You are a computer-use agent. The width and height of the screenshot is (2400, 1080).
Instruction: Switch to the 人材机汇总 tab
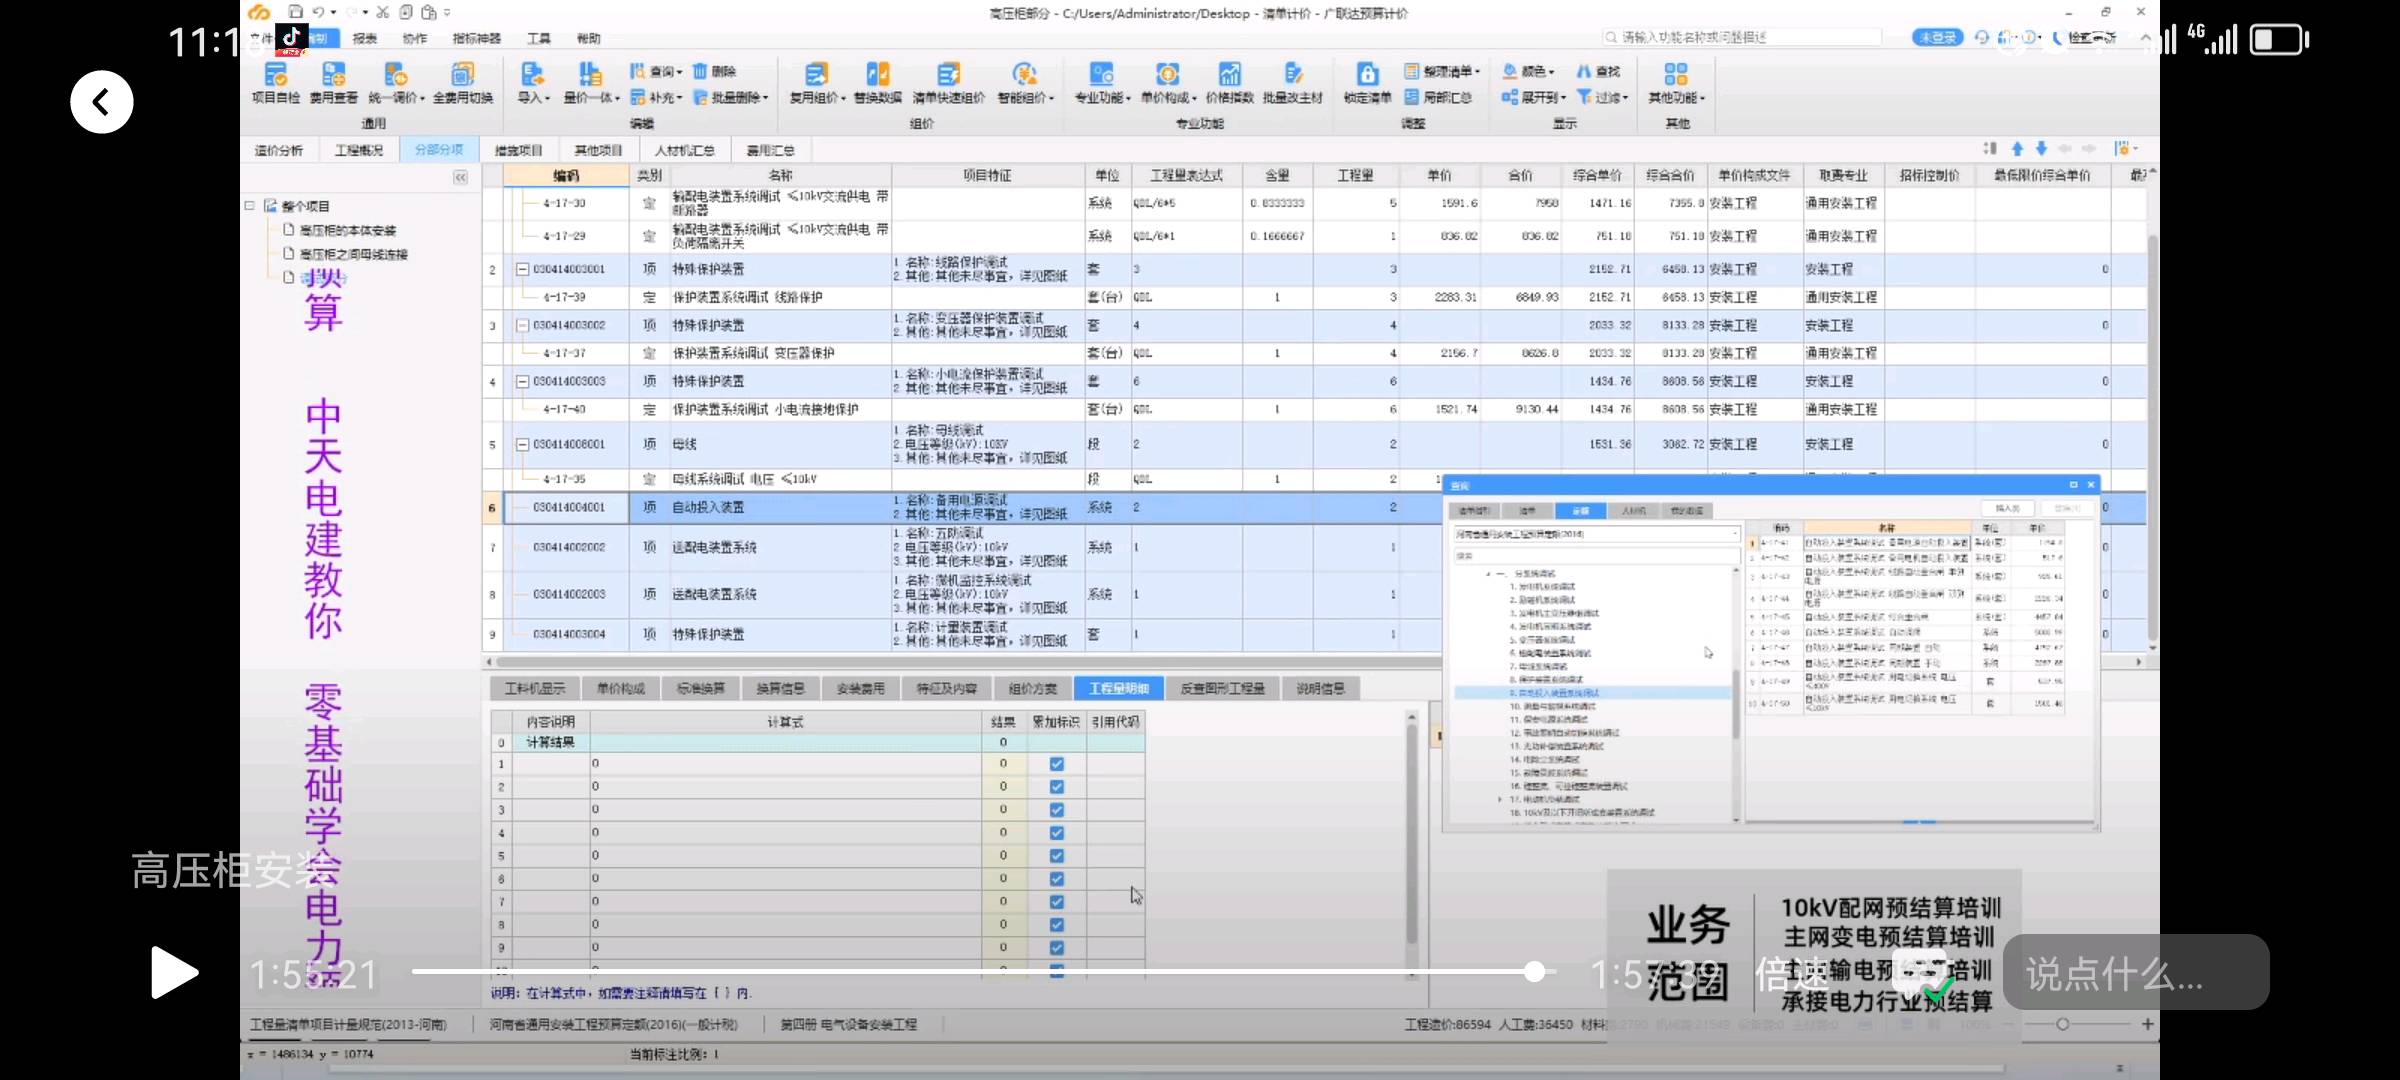685,150
